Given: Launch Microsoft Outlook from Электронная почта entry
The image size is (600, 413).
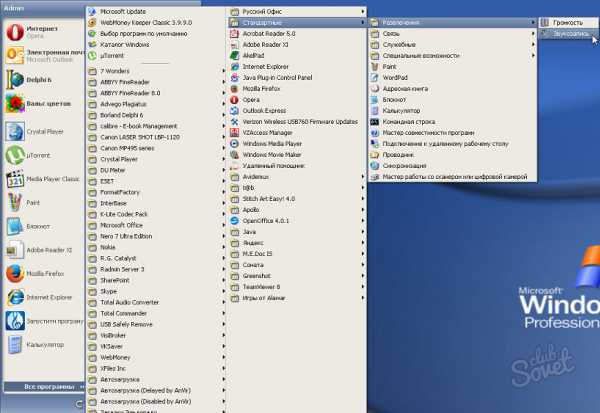Looking at the screenshot, I should (x=42, y=56).
